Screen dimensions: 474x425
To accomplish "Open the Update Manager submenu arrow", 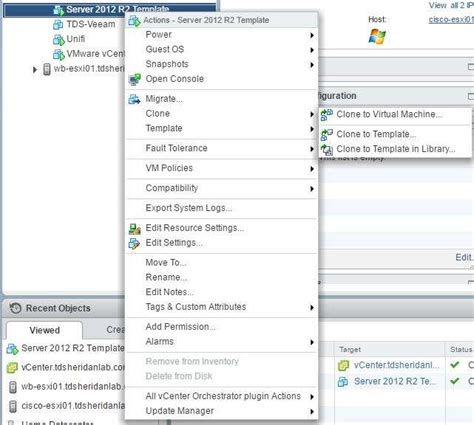I will (312, 412).
